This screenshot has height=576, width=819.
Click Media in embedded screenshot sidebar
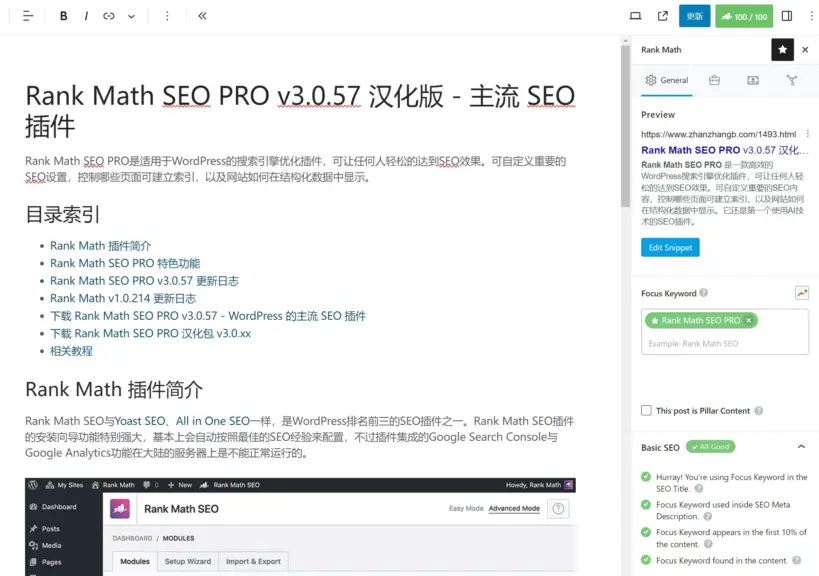click(x=45, y=545)
